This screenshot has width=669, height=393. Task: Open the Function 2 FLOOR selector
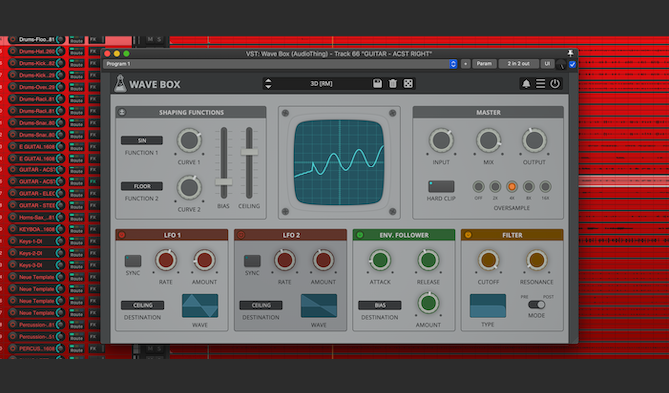pos(142,186)
